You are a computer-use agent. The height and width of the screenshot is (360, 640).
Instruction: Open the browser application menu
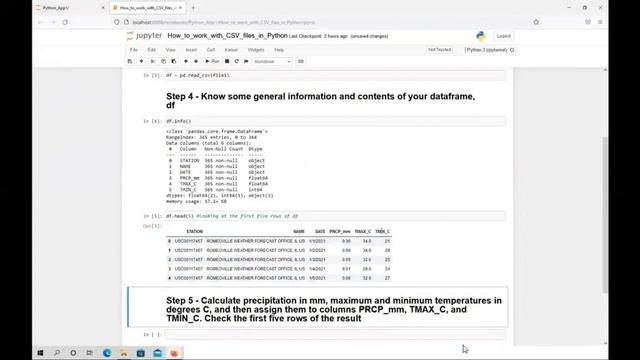click(x=600, y=22)
